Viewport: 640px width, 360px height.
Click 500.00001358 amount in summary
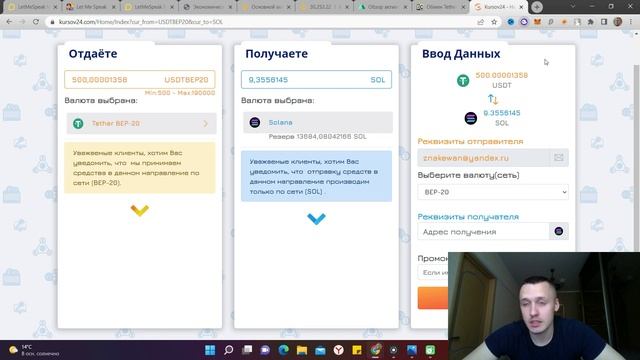(x=502, y=75)
